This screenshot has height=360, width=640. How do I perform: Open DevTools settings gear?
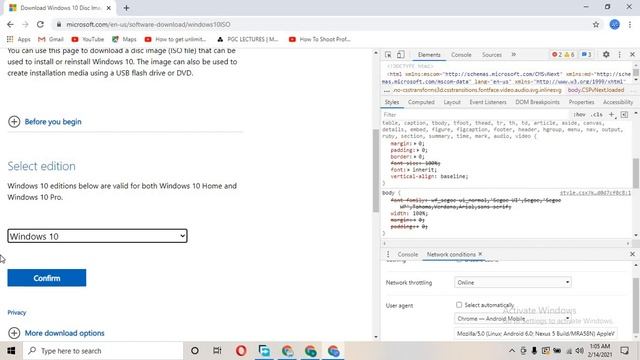(x=606, y=54)
